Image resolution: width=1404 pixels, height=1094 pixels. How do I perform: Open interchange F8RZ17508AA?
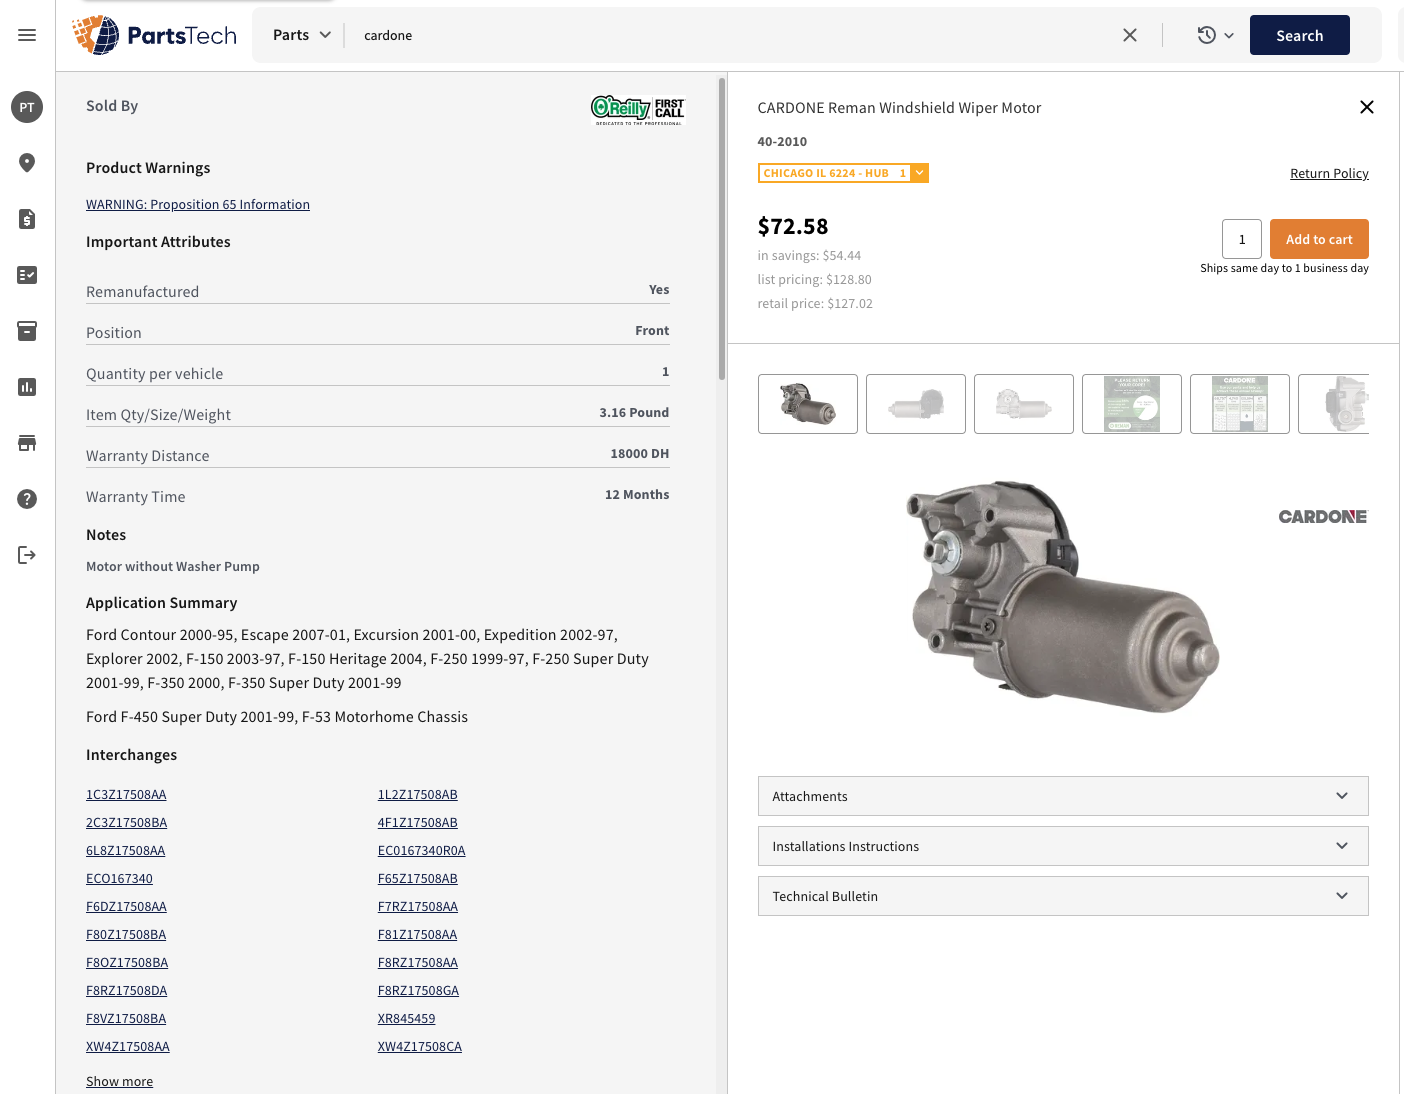417,962
